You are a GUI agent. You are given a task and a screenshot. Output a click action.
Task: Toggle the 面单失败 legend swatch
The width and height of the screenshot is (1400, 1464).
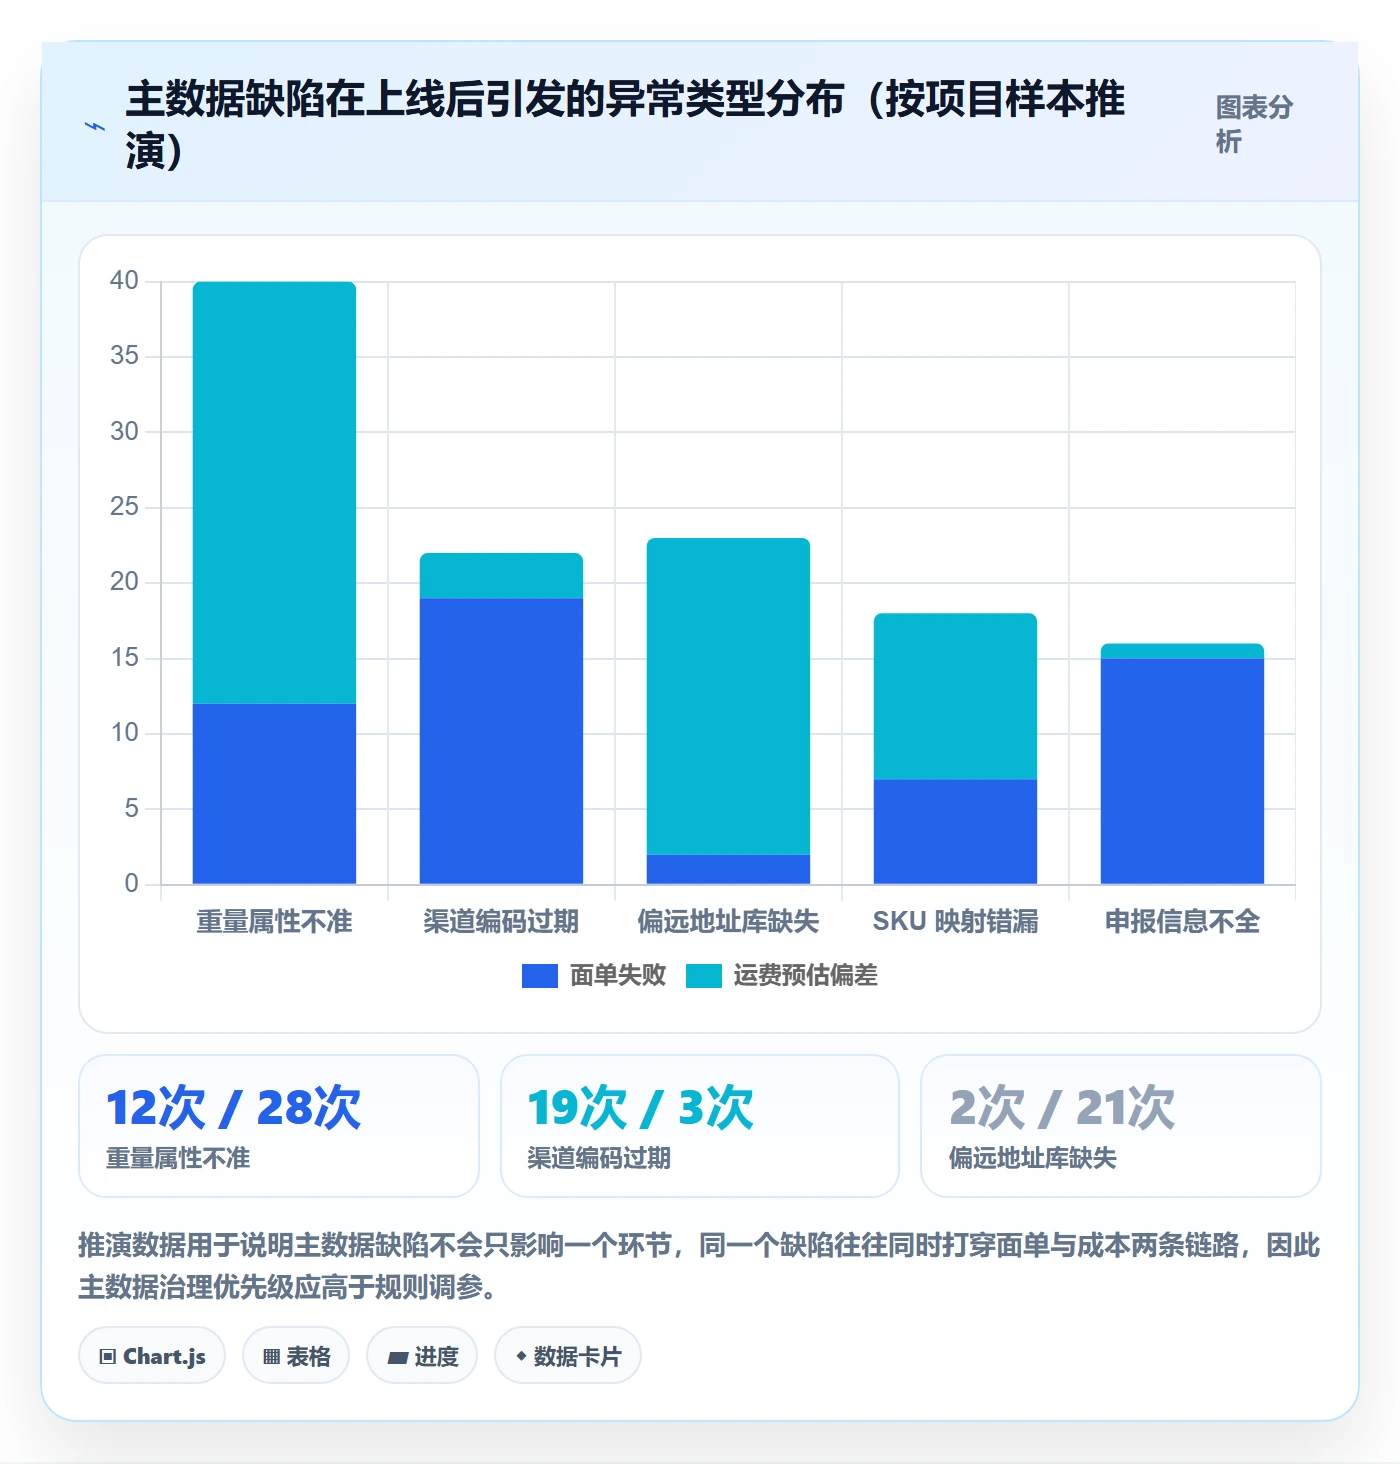coord(540,976)
